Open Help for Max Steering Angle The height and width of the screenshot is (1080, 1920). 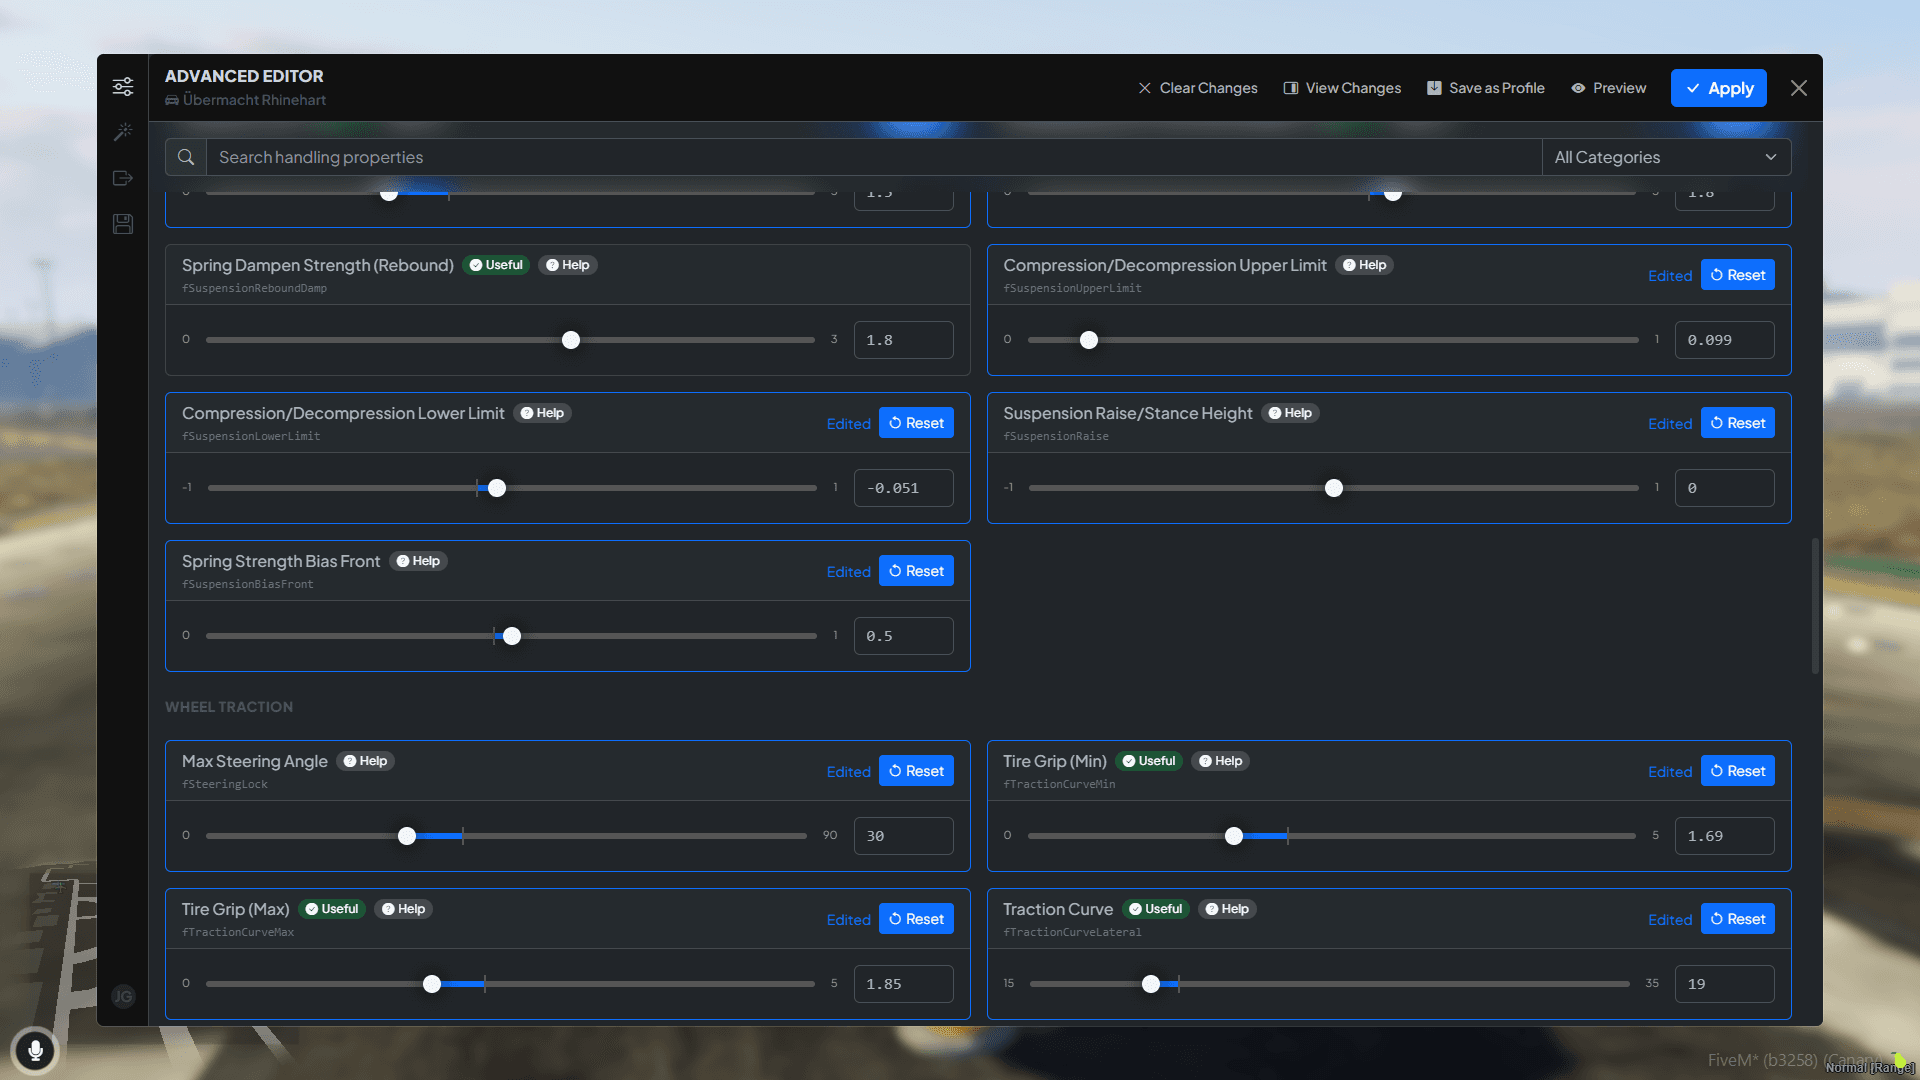365,761
